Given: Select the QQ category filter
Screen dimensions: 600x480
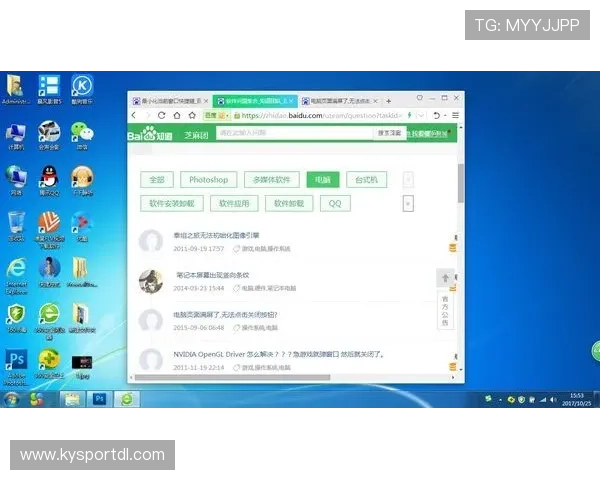Looking at the screenshot, I should tap(335, 204).
